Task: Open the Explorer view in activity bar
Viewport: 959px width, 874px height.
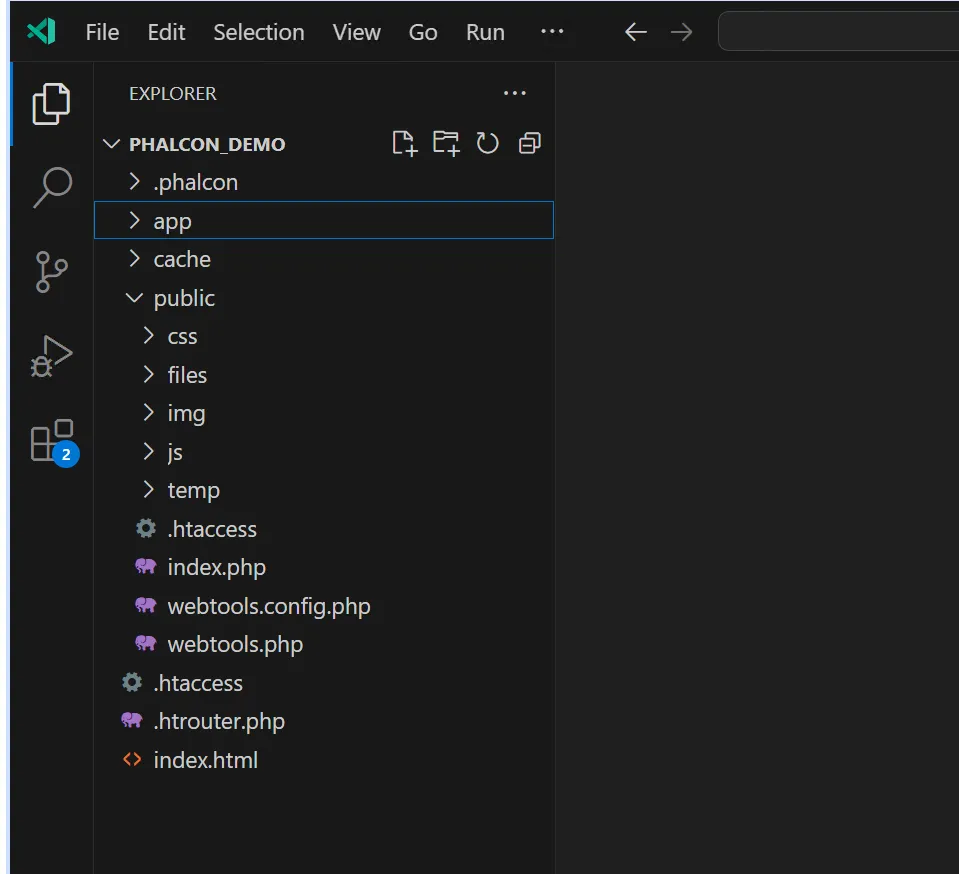Action: pyautogui.click(x=51, y=104)
